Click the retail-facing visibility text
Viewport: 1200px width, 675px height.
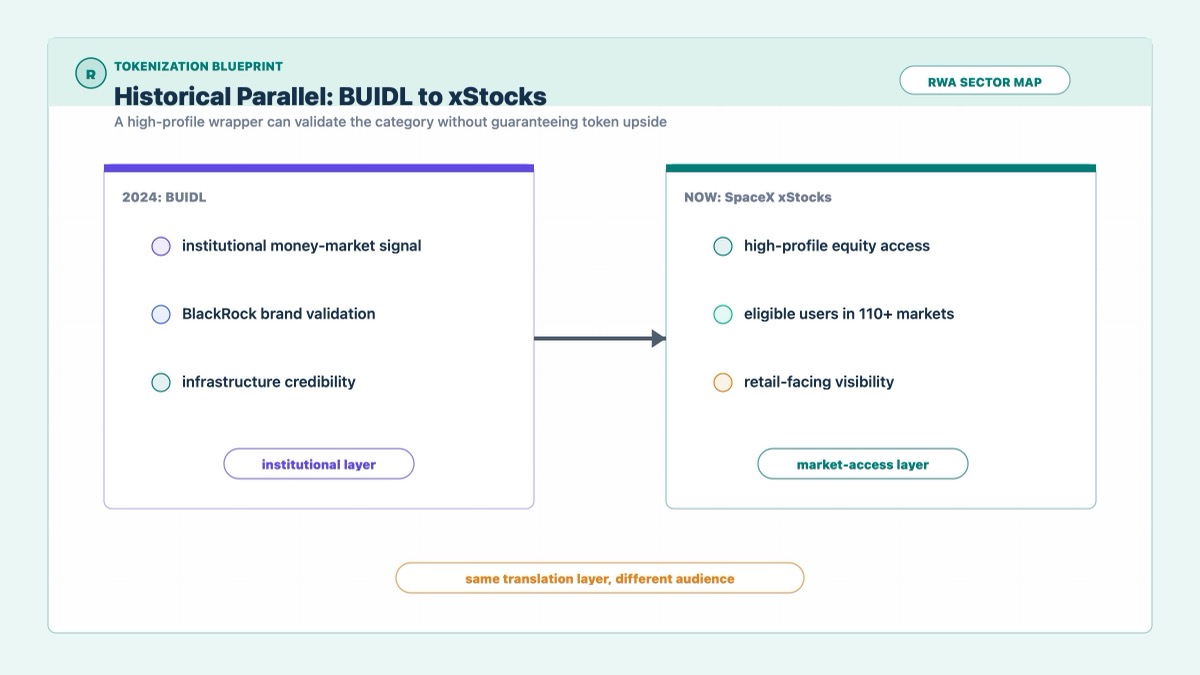pyautogui.click(x=819, y=382)
